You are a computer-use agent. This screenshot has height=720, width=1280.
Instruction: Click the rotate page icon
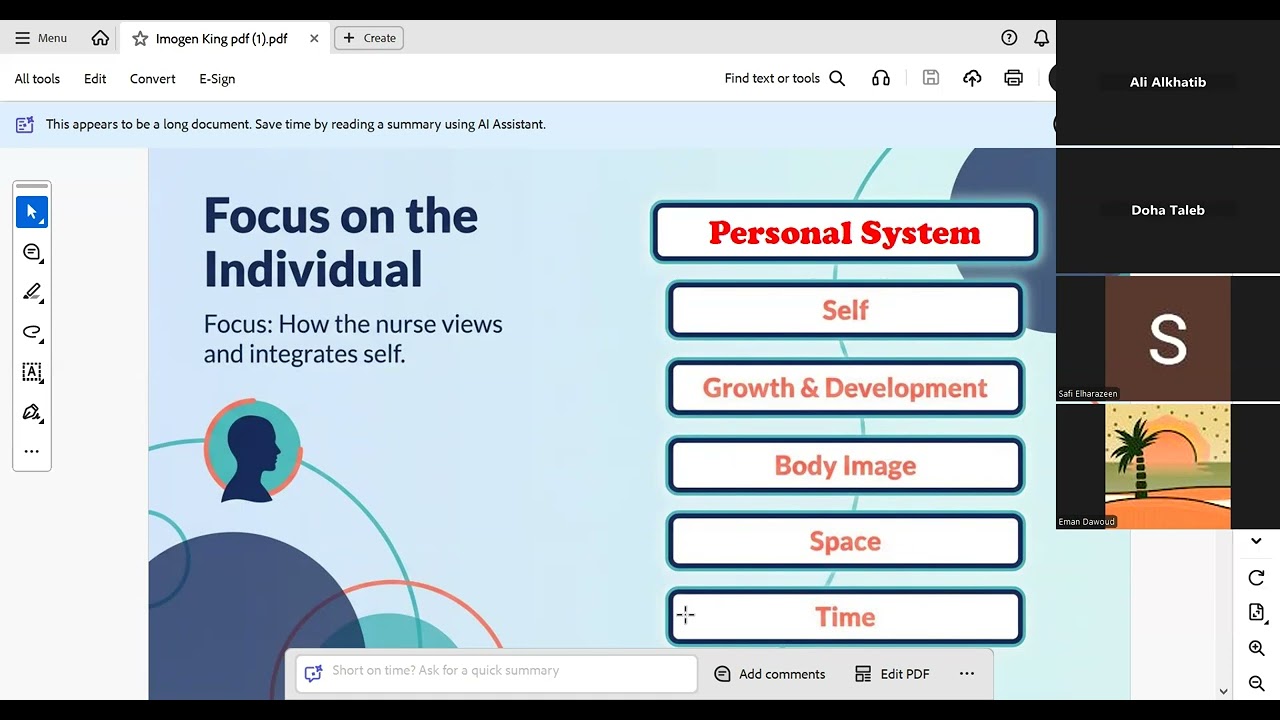[x=1257, y=578]
